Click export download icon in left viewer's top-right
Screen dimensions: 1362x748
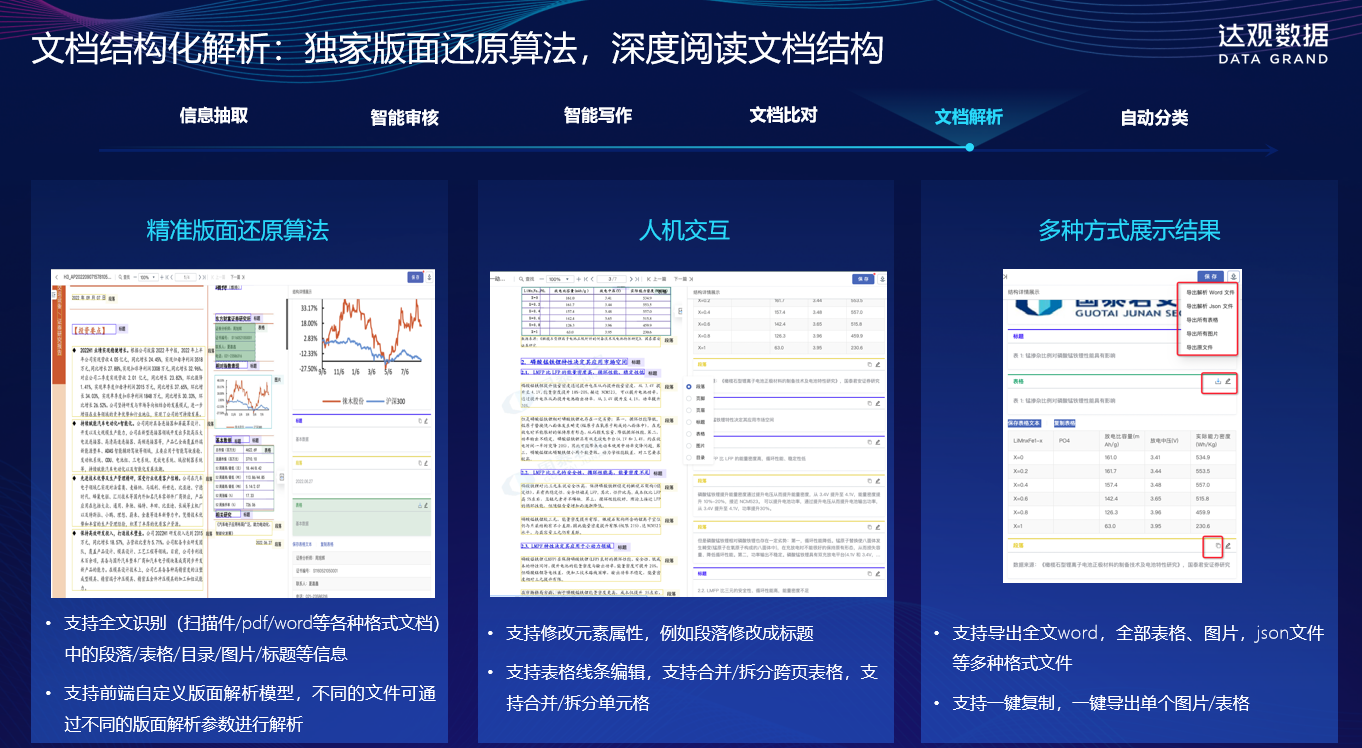(429, 277)
